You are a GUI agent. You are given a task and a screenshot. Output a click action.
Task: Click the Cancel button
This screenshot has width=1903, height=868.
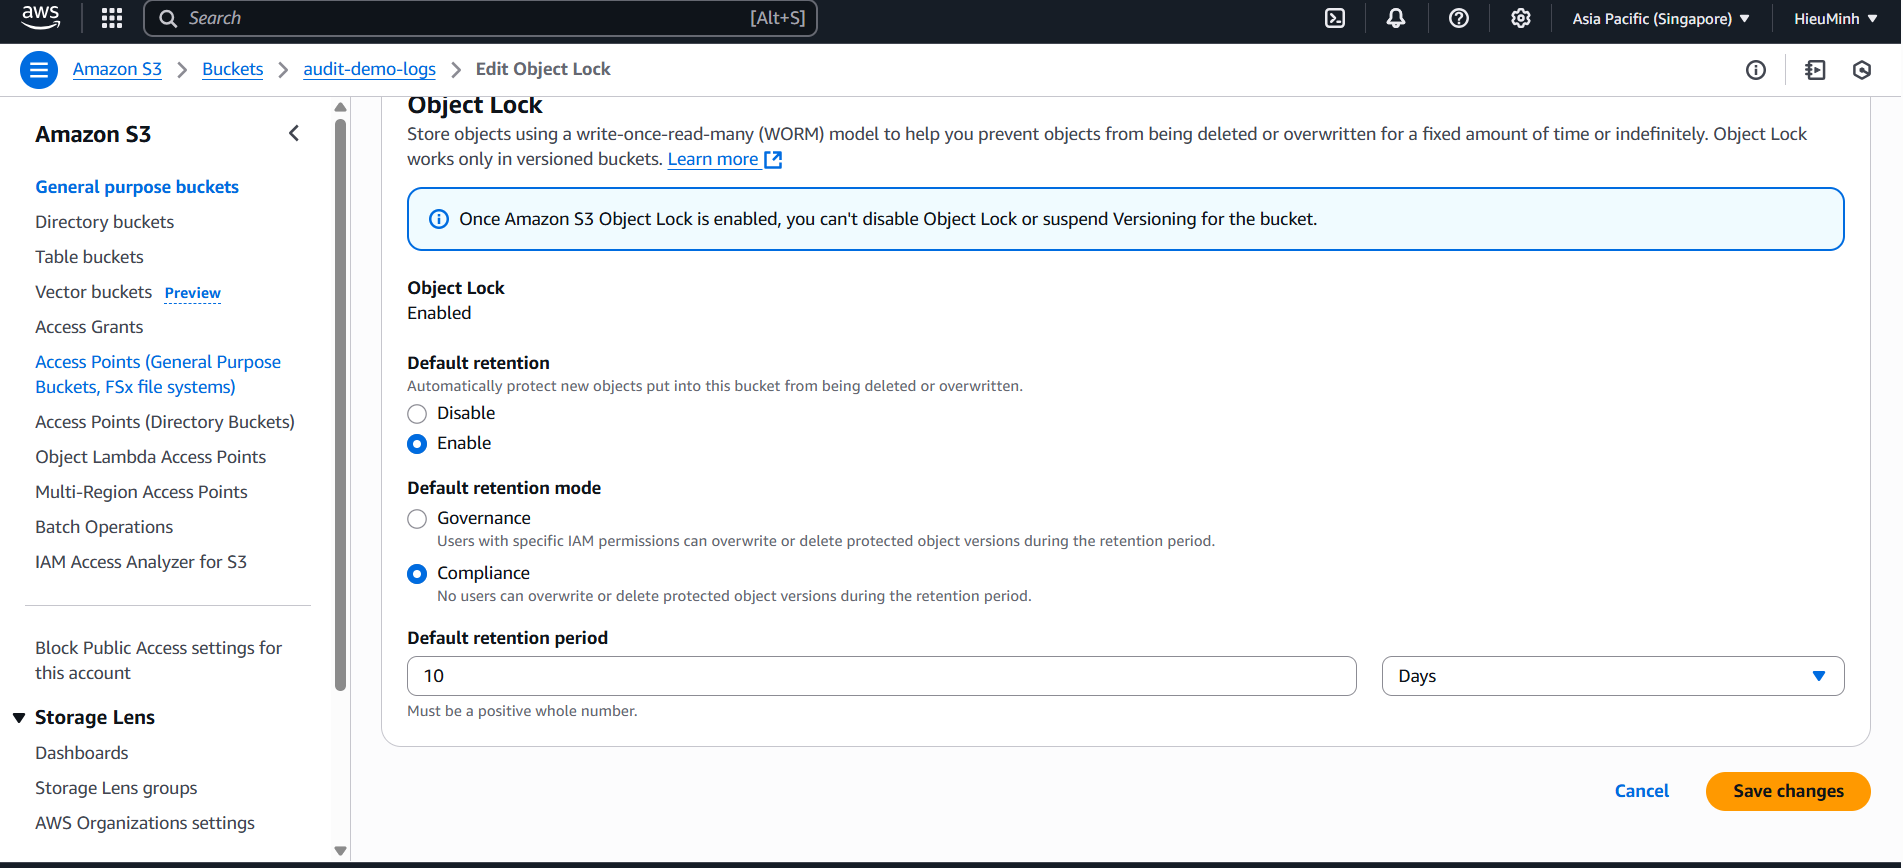[1642, 791]
